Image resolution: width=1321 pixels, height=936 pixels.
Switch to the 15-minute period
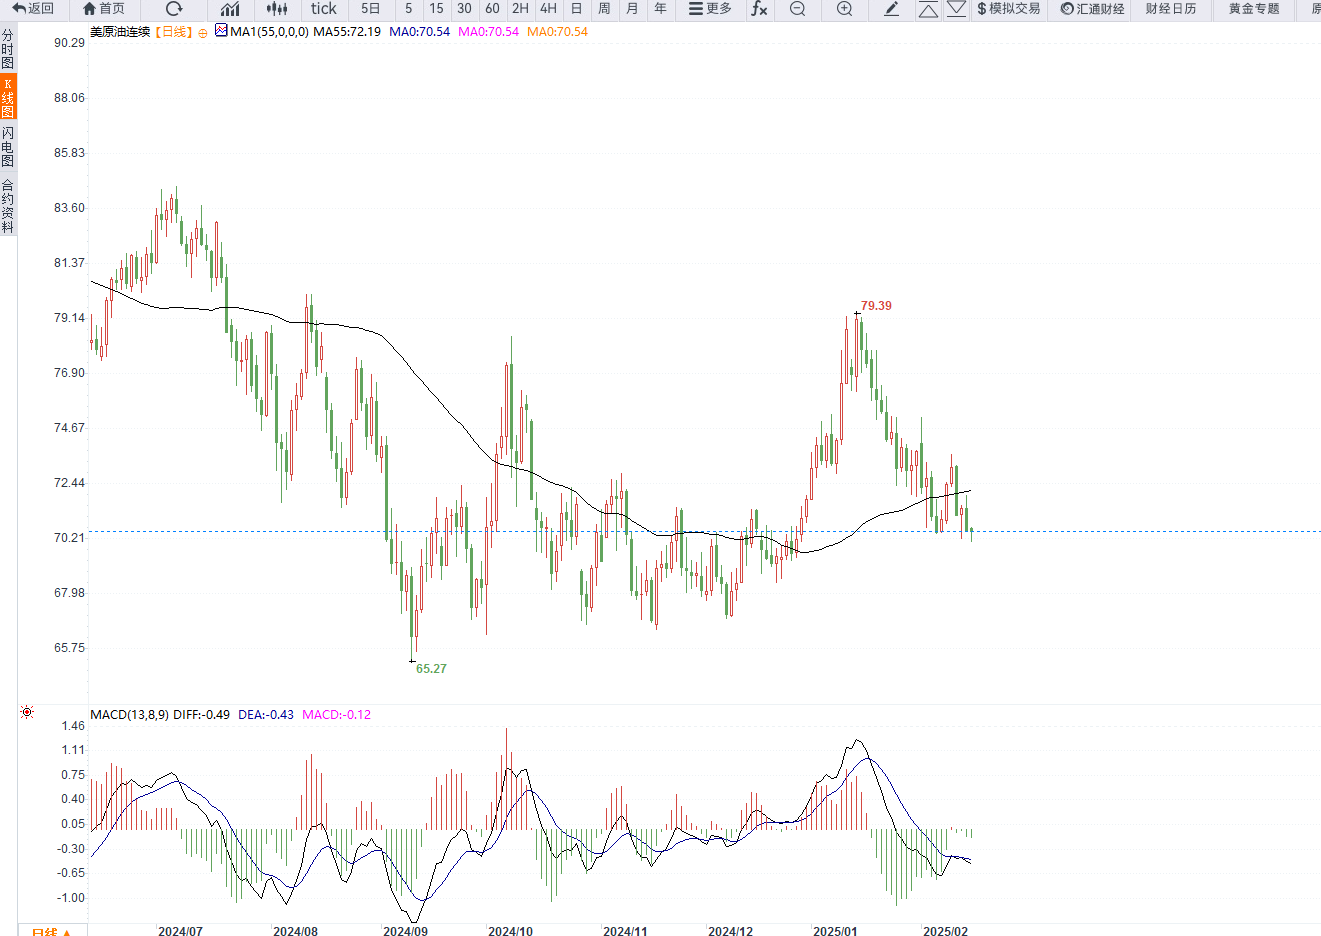point(437,9)
